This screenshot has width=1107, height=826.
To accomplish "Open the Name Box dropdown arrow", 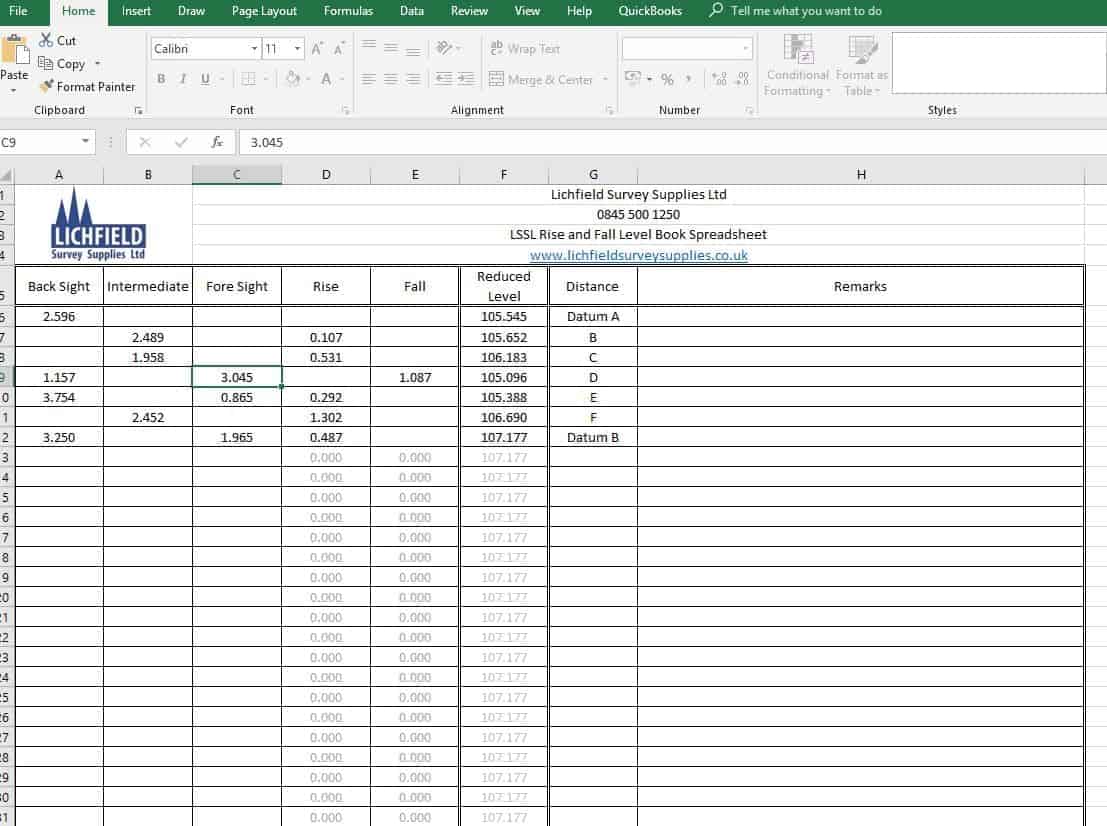I will click(x=85, y=141).
